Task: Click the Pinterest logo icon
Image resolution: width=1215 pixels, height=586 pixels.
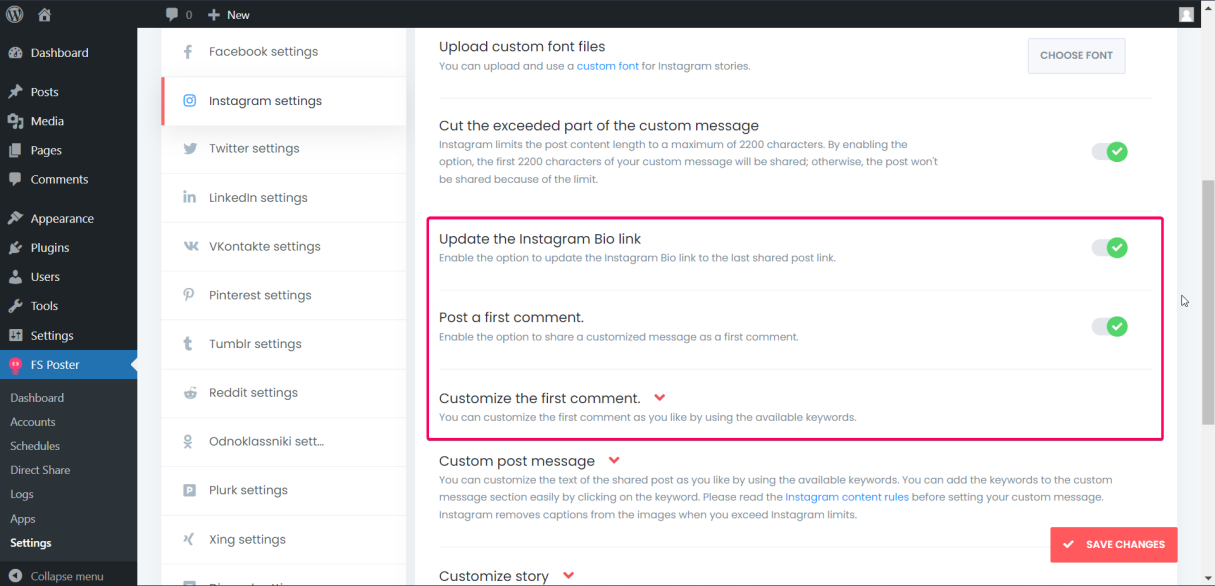Action: click(x=188, y=295)
